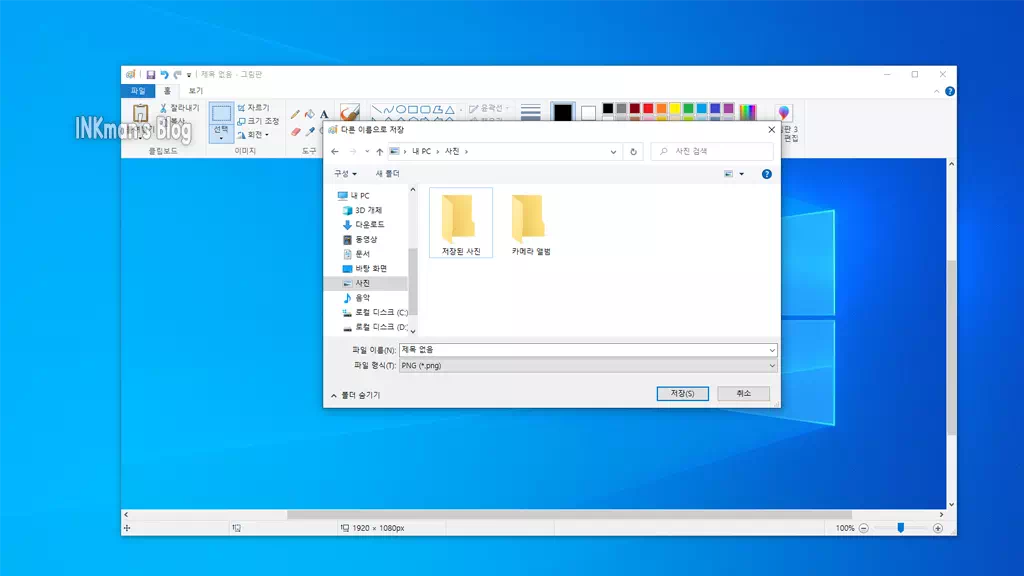The width and height of the screenshot is (1024, 576).
Task: Click 내 PC in the address breadcrumb
Action: point(421,152)
